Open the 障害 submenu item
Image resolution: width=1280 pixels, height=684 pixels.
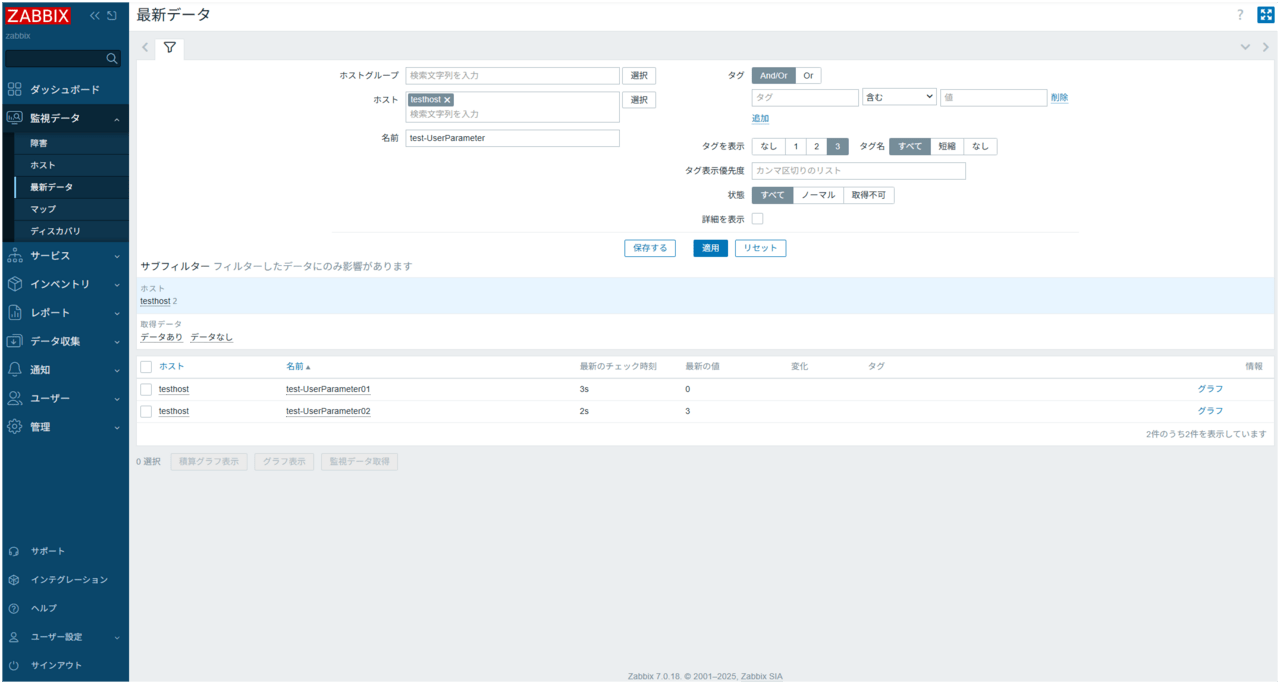coord(38,143)
